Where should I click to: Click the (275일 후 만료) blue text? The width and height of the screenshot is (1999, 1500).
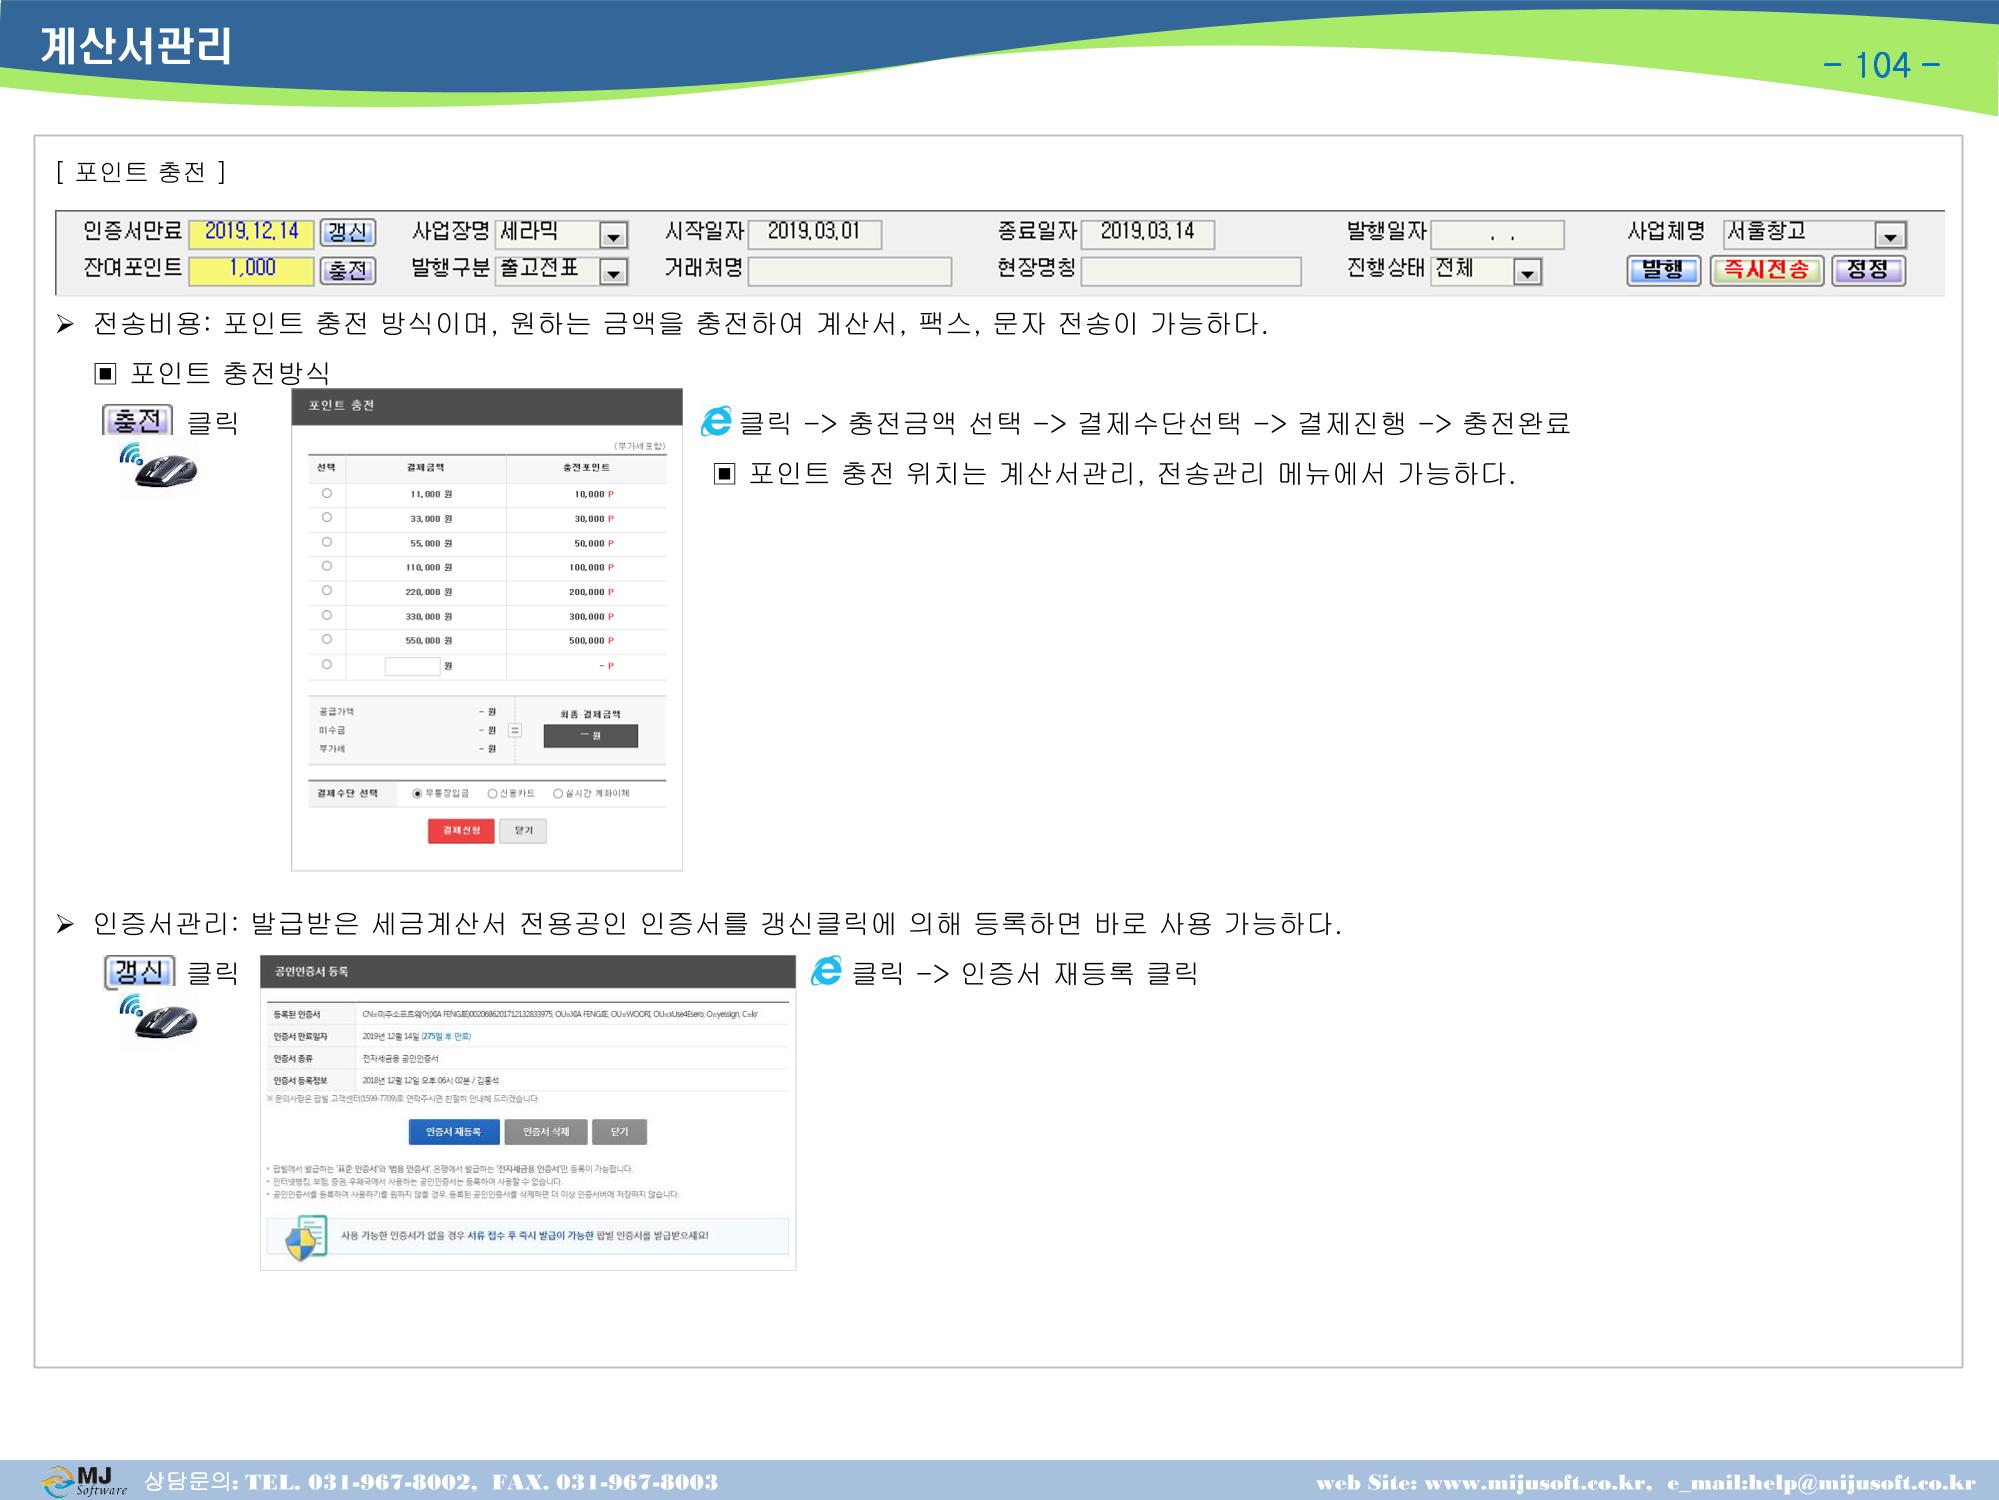click(446, 1036)
